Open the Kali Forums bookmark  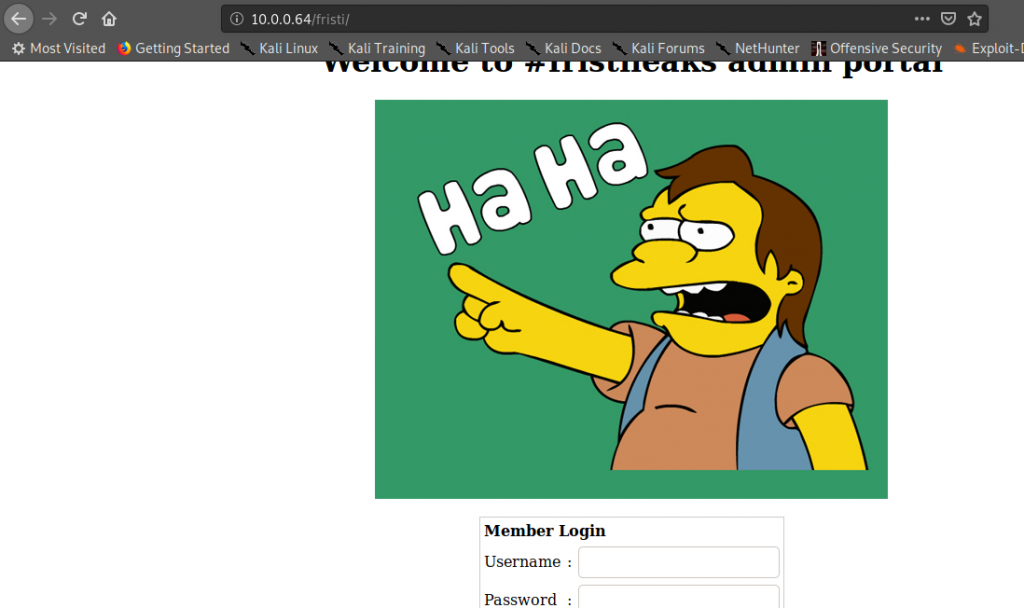point(658,48)
